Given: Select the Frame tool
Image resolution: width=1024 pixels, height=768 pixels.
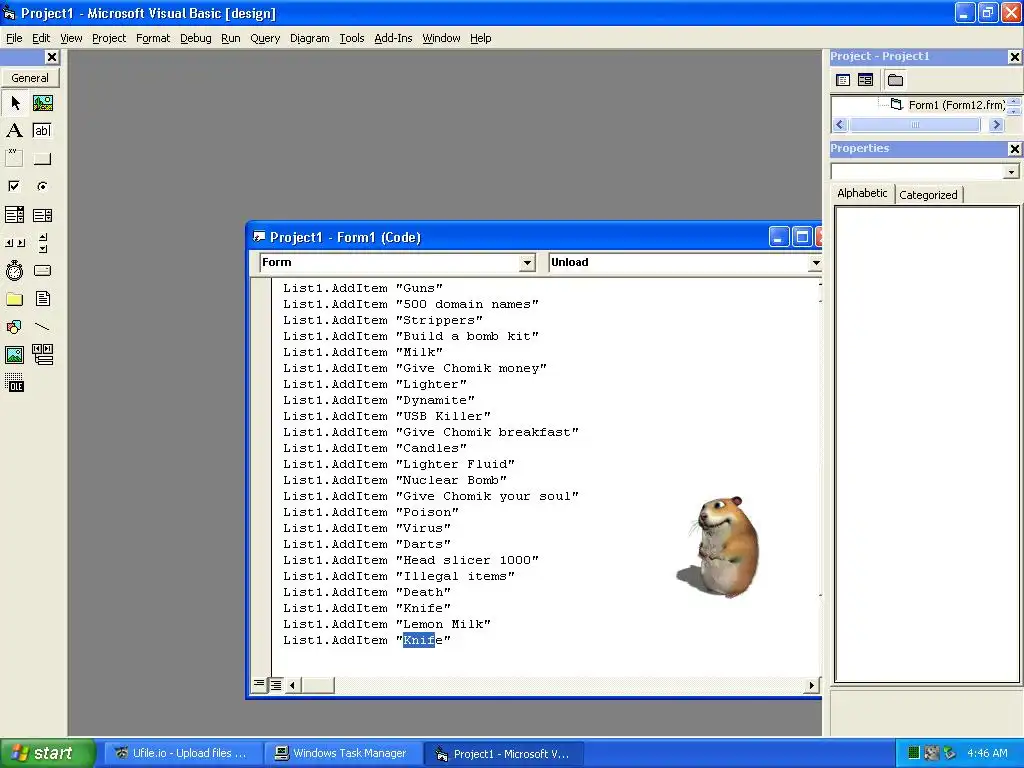Looking at the screenshot, I should click(14, 158).
